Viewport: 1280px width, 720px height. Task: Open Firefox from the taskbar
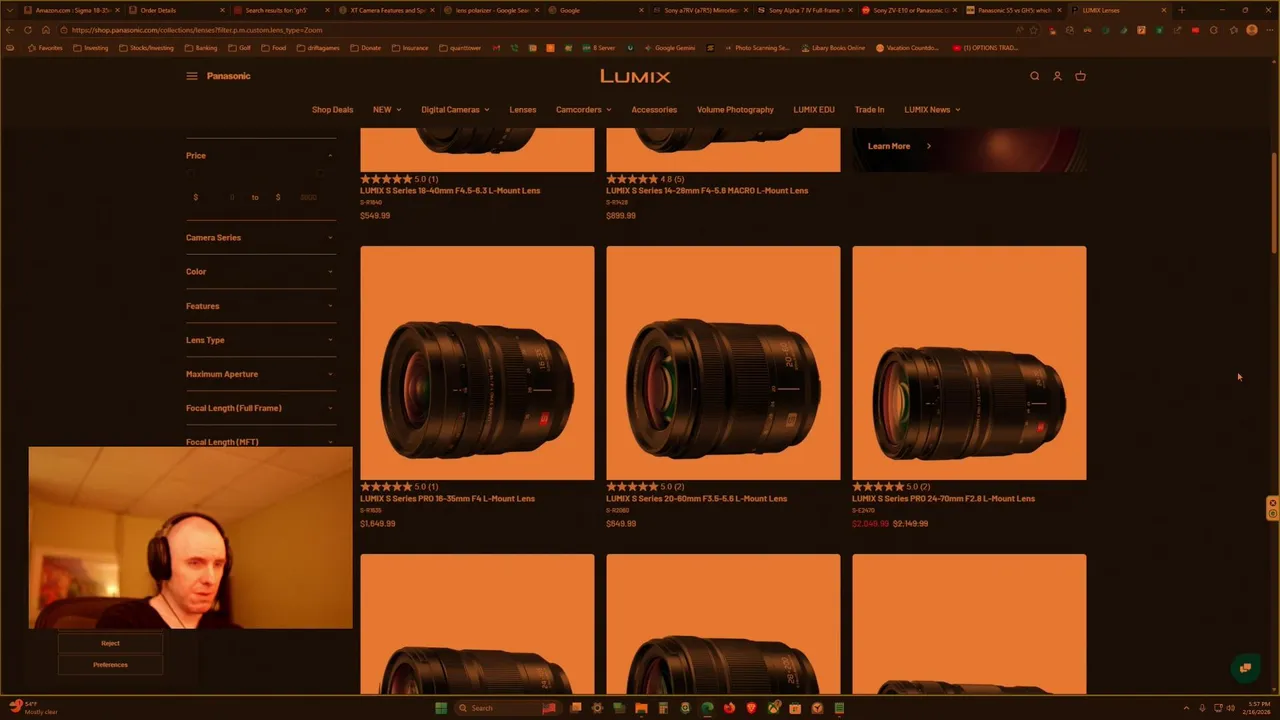point(729,708)
